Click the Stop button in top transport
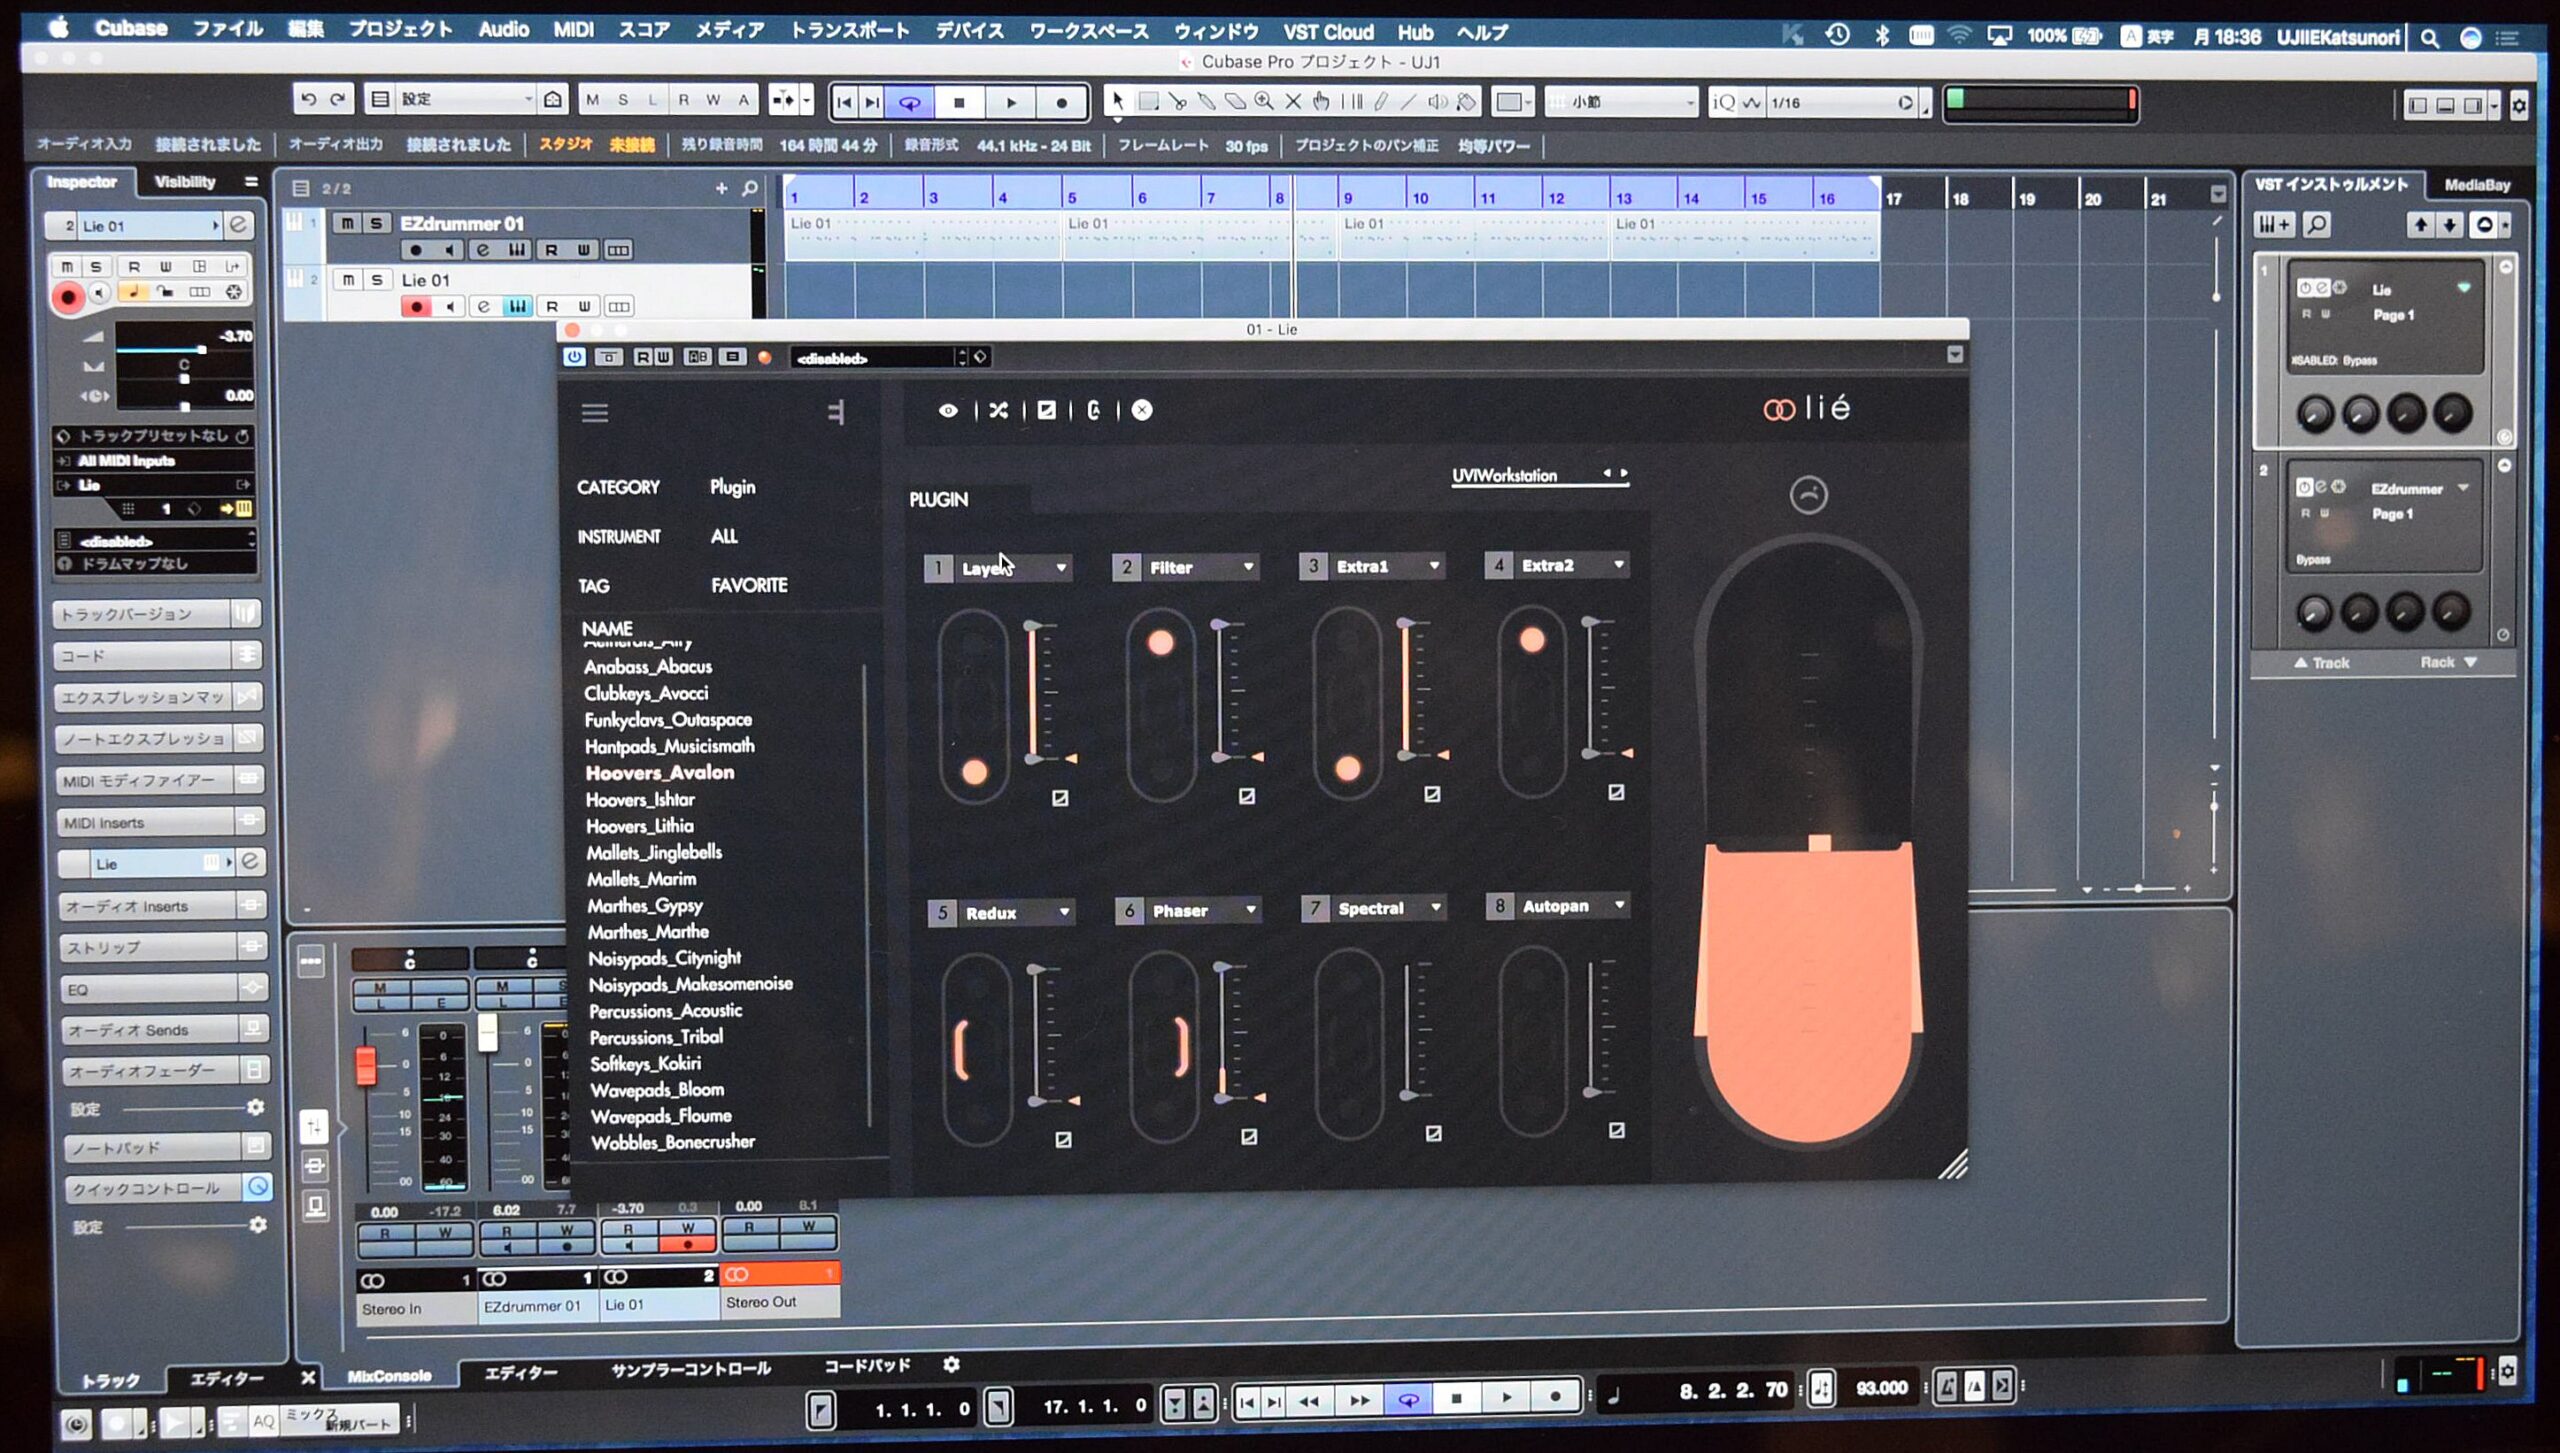 pyautogui.click(x=959, y=102)
